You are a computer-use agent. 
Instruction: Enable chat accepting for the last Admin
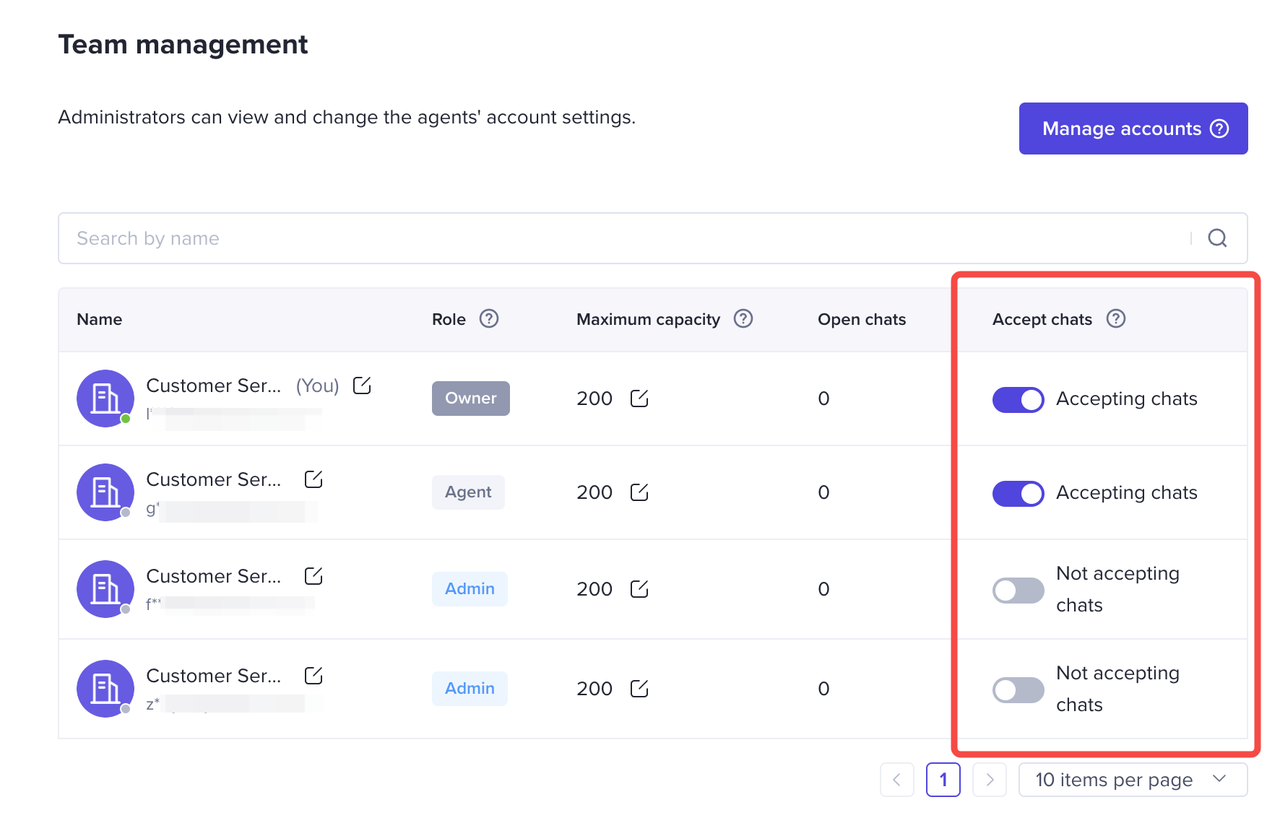pos(1018,690)
